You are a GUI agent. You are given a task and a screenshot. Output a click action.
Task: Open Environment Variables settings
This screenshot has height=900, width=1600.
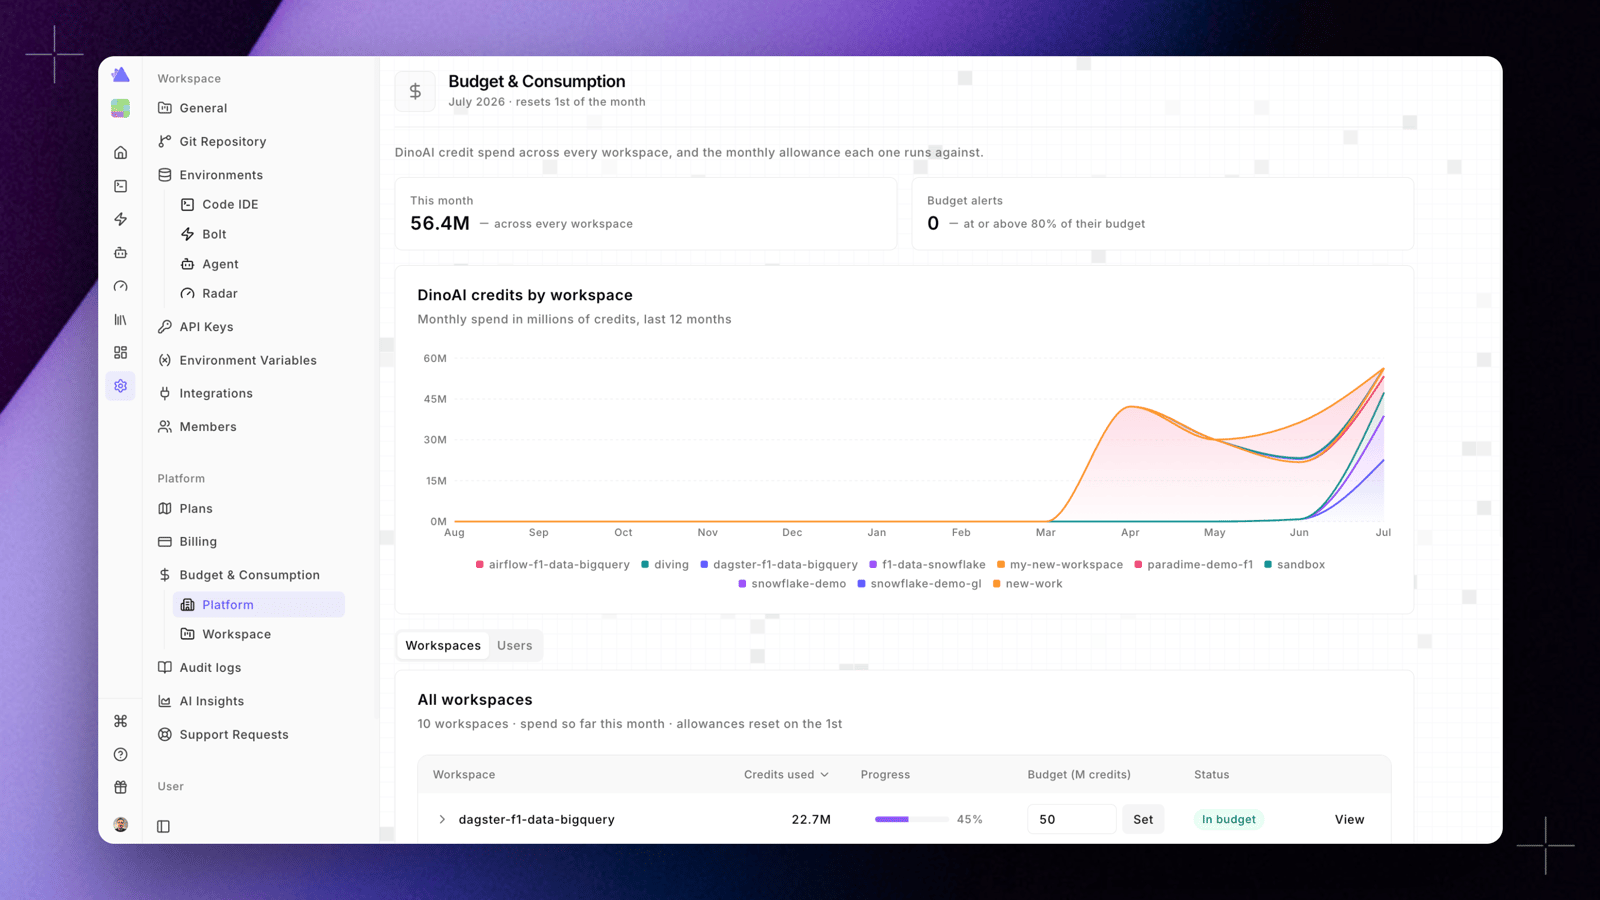(250, 360)
